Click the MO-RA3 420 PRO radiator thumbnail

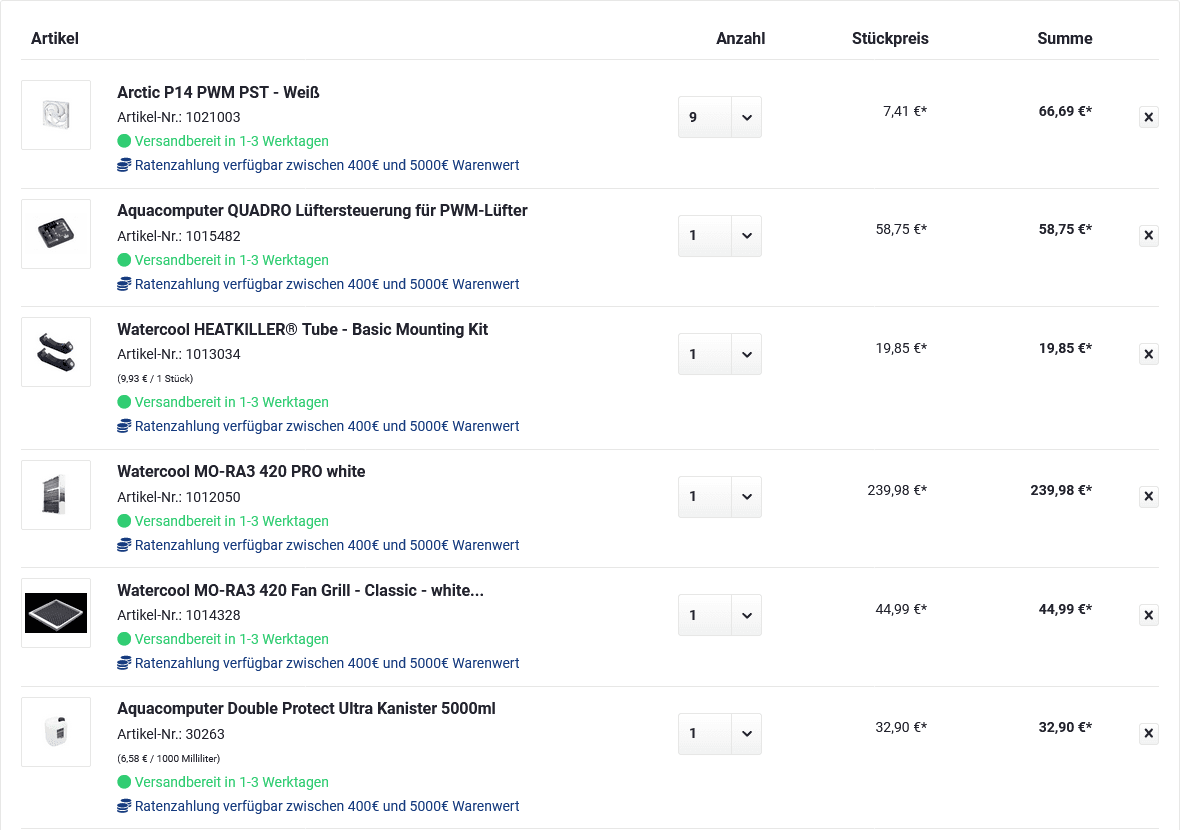point(56,495)
